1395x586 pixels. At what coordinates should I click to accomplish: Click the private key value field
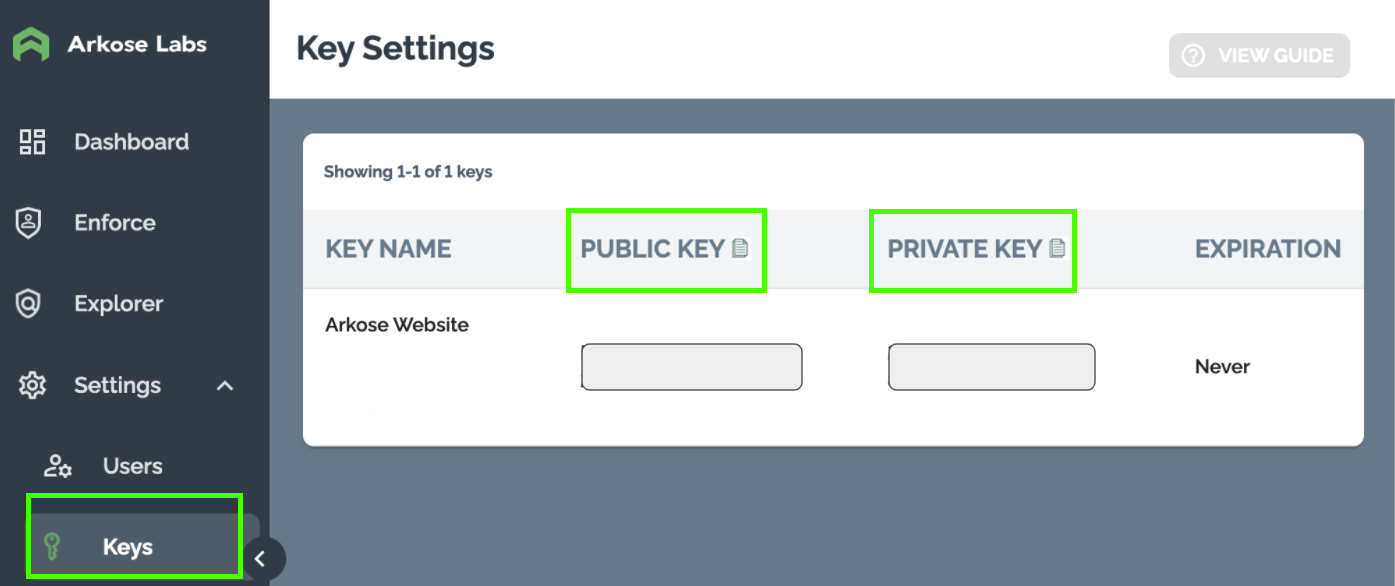(991, 367)
